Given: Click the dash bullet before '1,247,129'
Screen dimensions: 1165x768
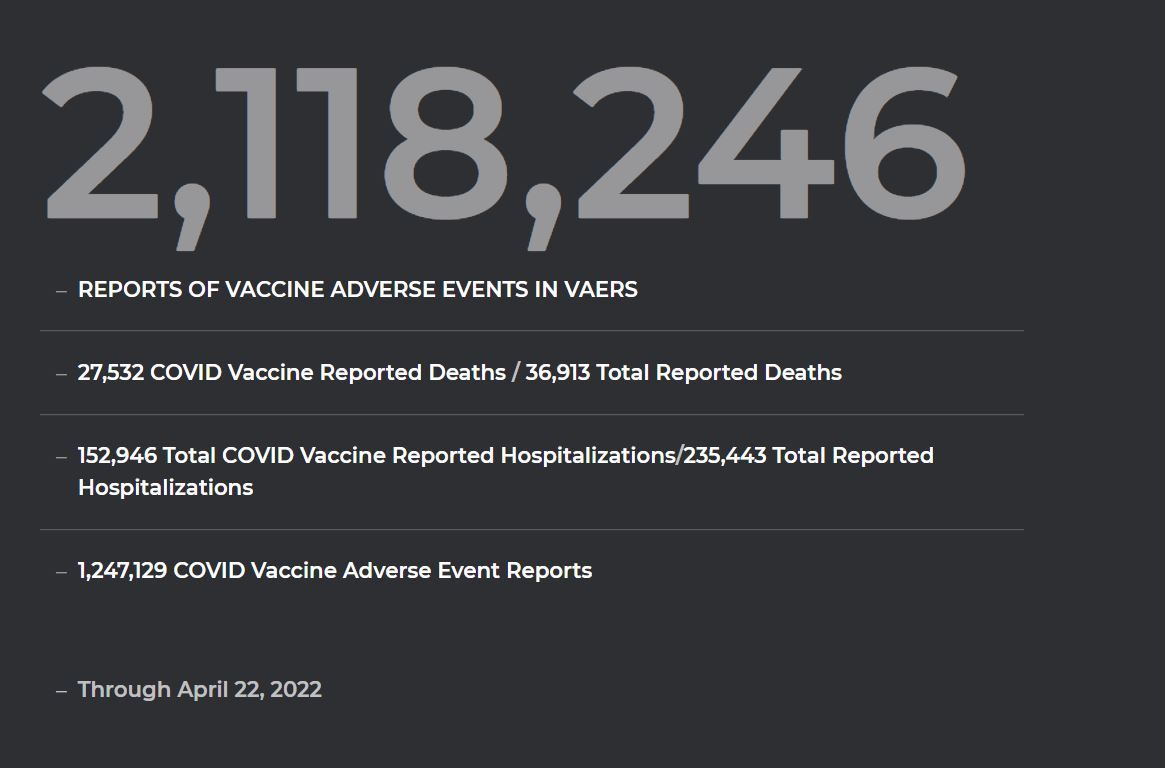Looking at the screenshot, I should pyautogui.click(x=62, y=572).
